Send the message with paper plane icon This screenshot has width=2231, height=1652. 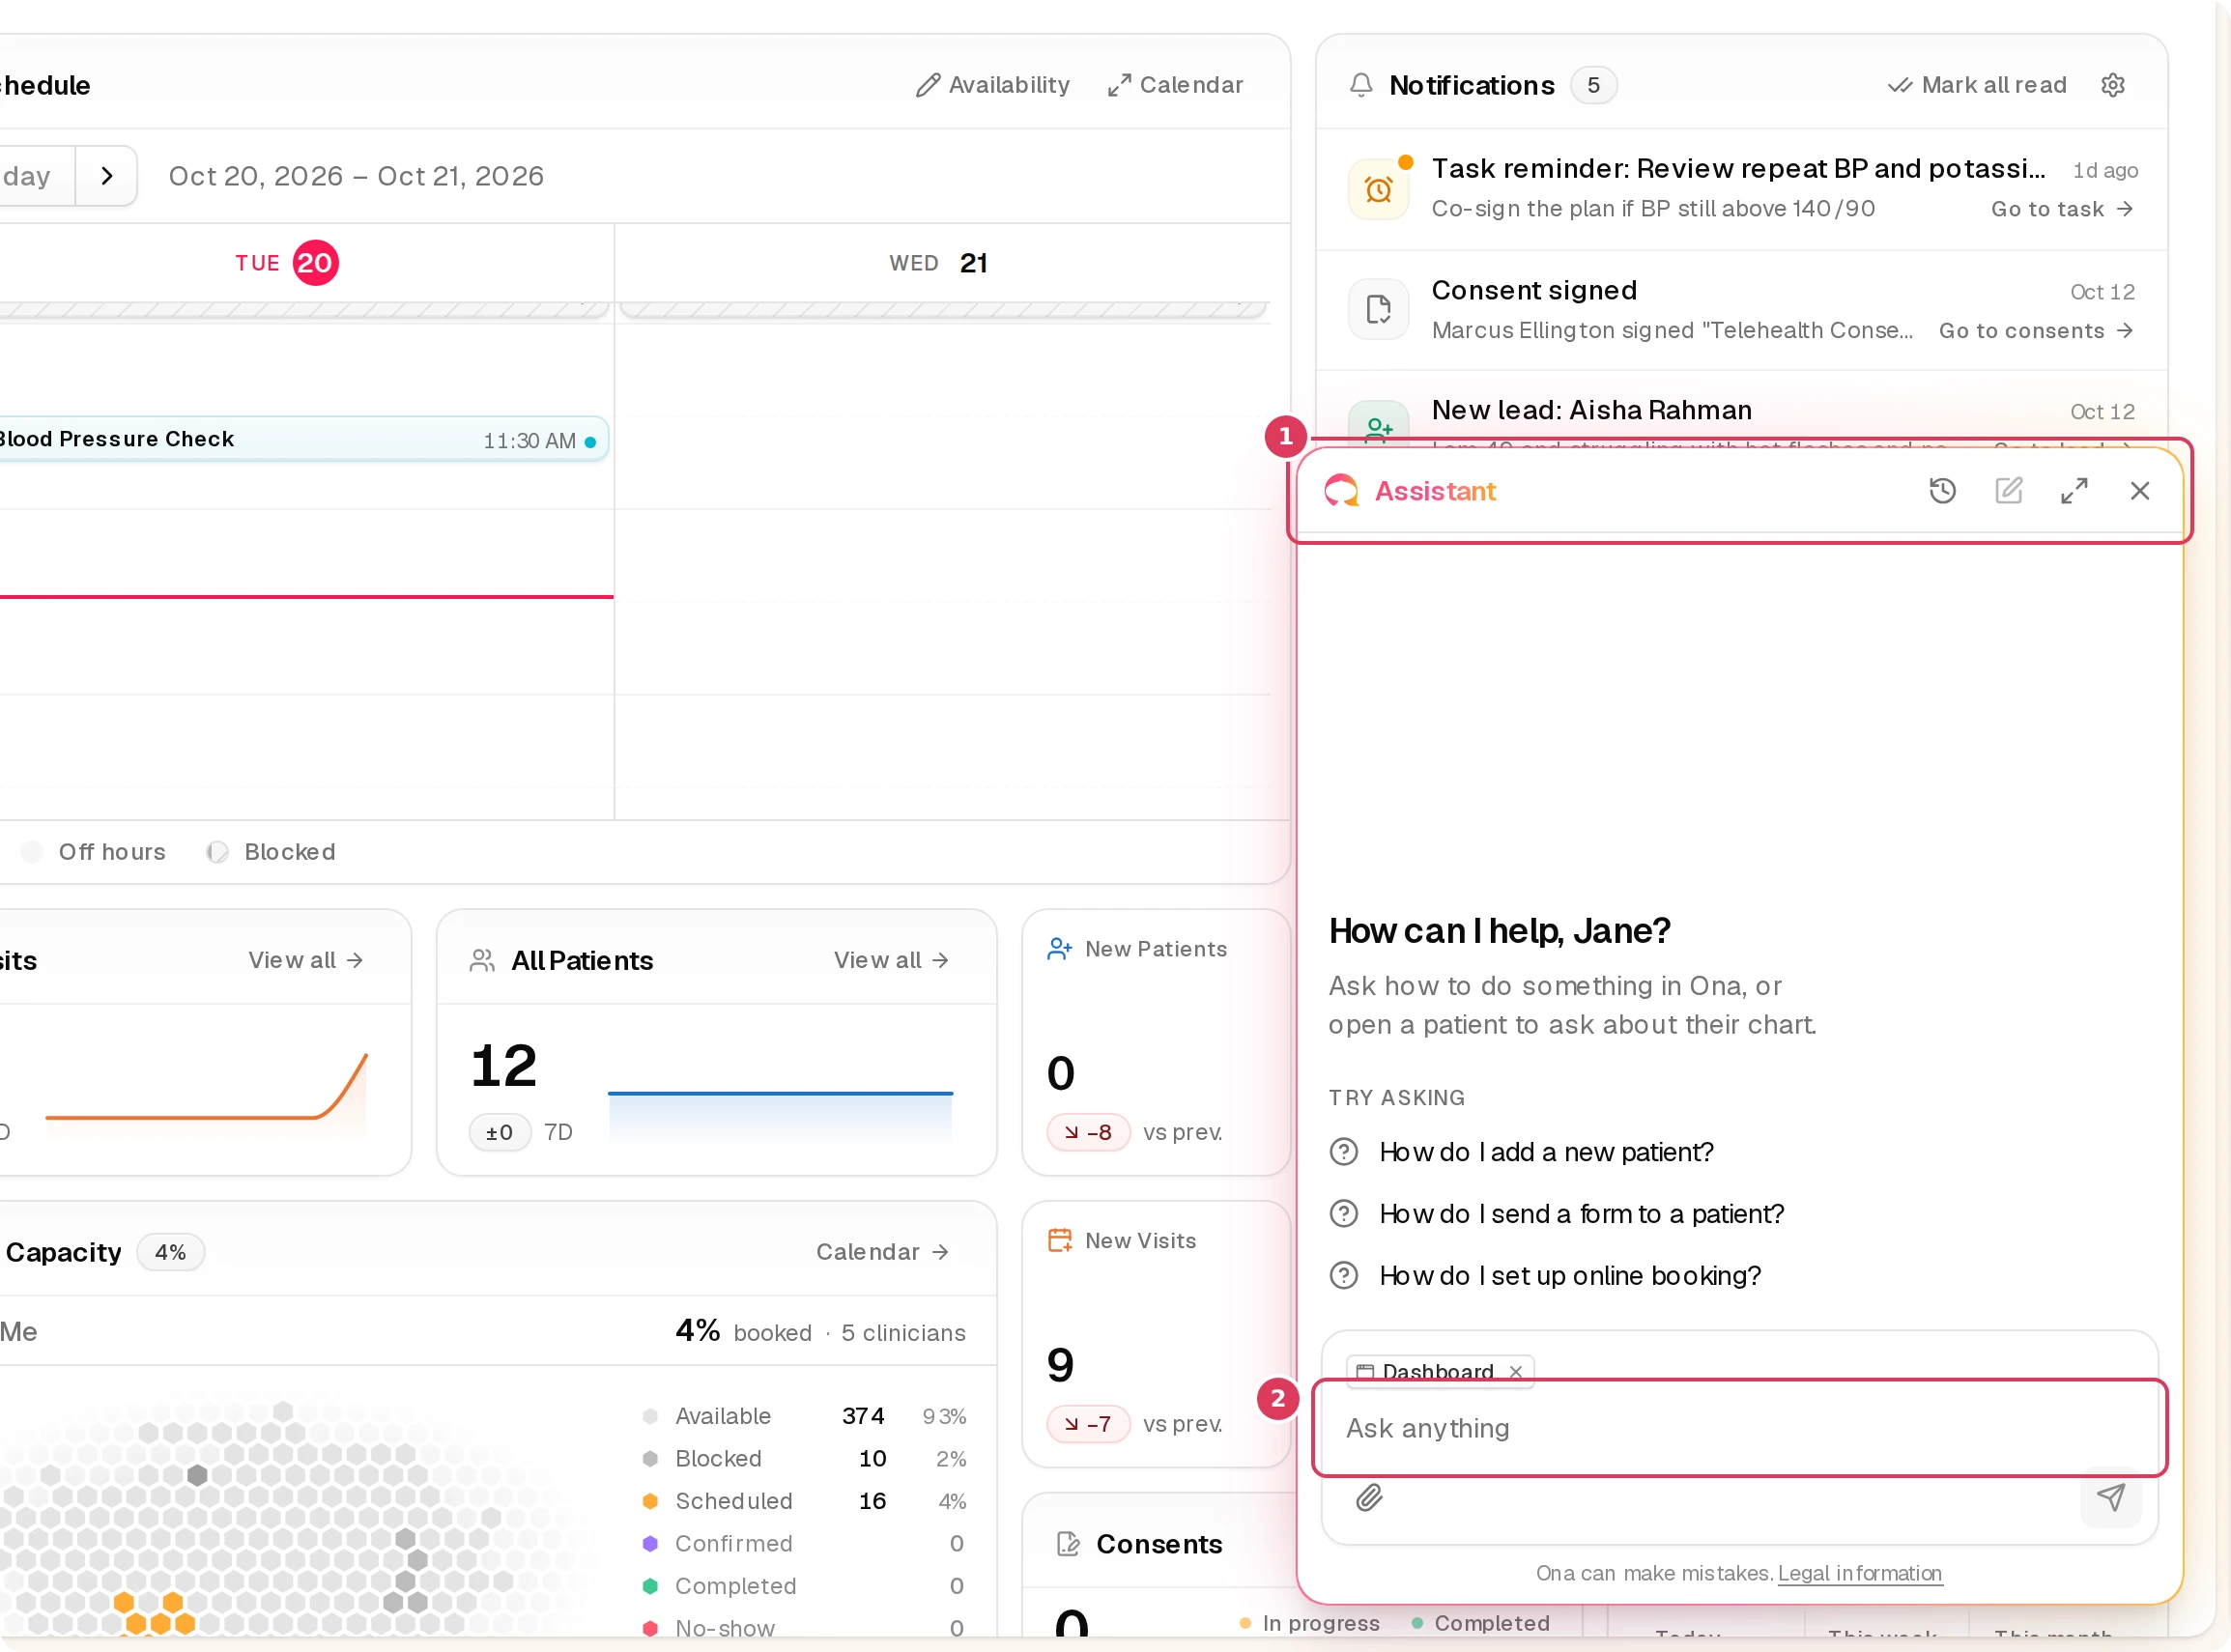click(x=2110, y=1497)
